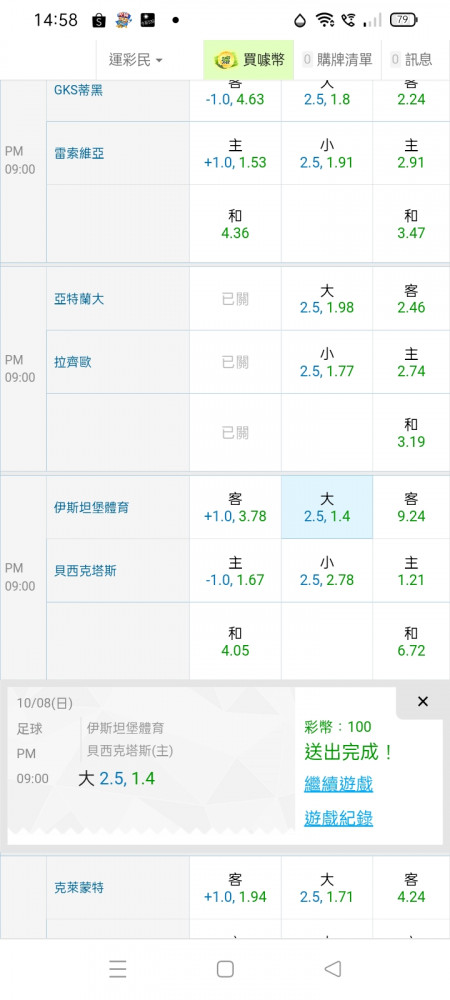The image size is (450, 1000).
Task: Open Android recent apps menu icon
Action: click(x=117, y=969)
